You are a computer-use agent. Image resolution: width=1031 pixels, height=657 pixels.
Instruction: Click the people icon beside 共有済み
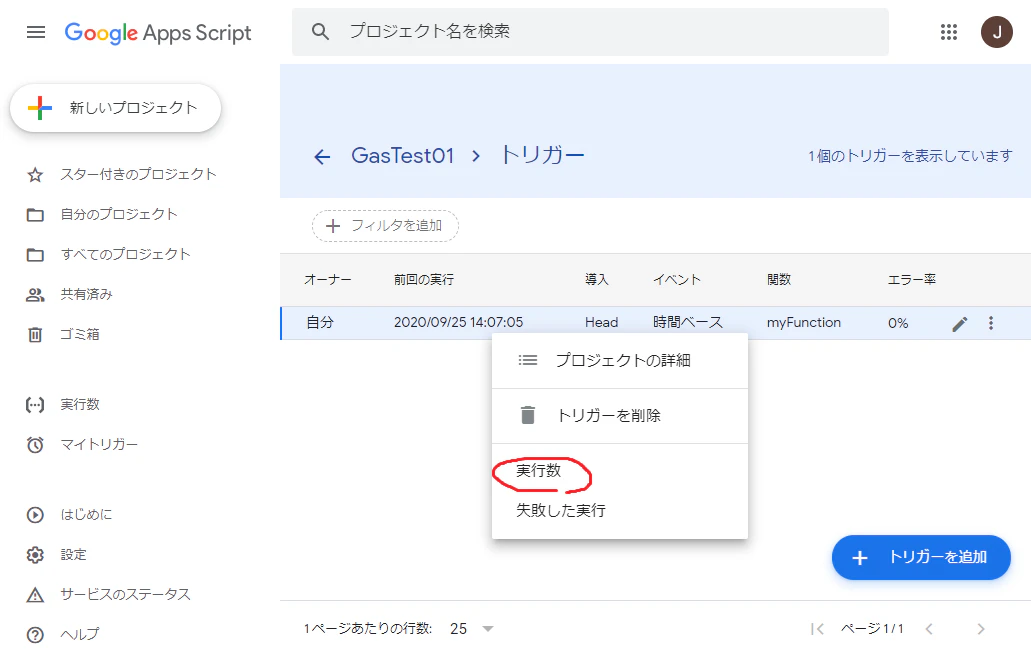35,295
